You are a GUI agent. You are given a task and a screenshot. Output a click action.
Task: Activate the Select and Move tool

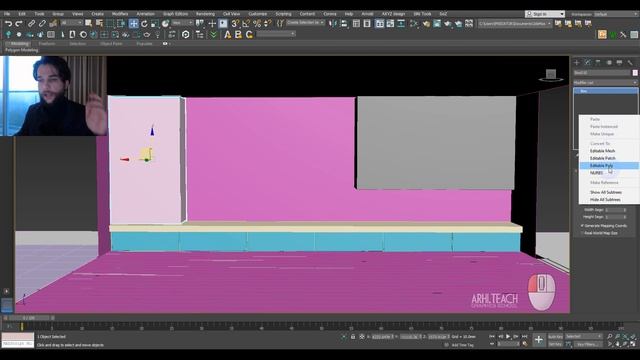pyautogui.click(x=133, y=24)
